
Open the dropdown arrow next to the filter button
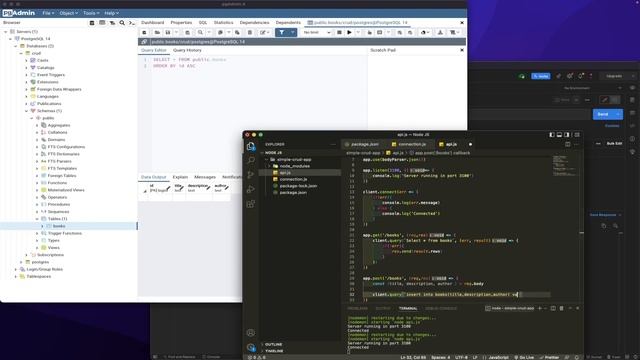[293, 33]
